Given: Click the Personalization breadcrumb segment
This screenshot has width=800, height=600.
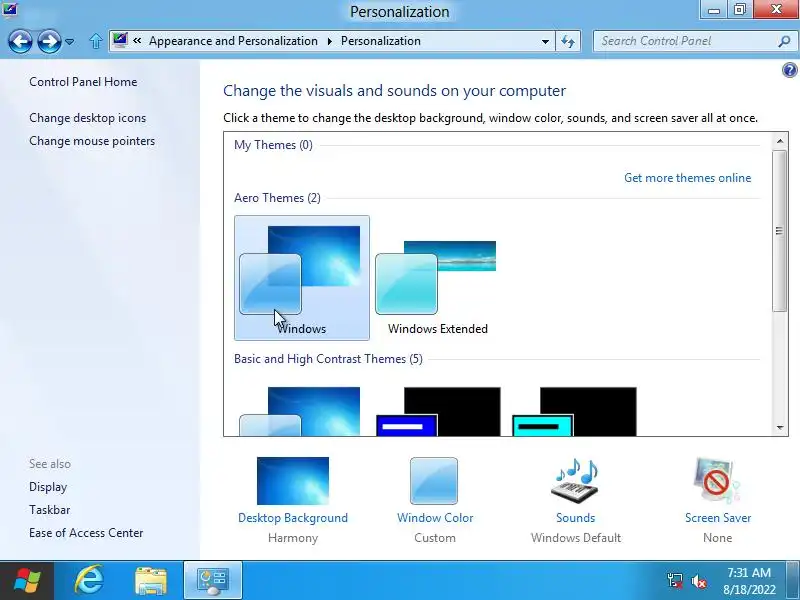Looking at the screenshot, I should [x=381, y=41].
